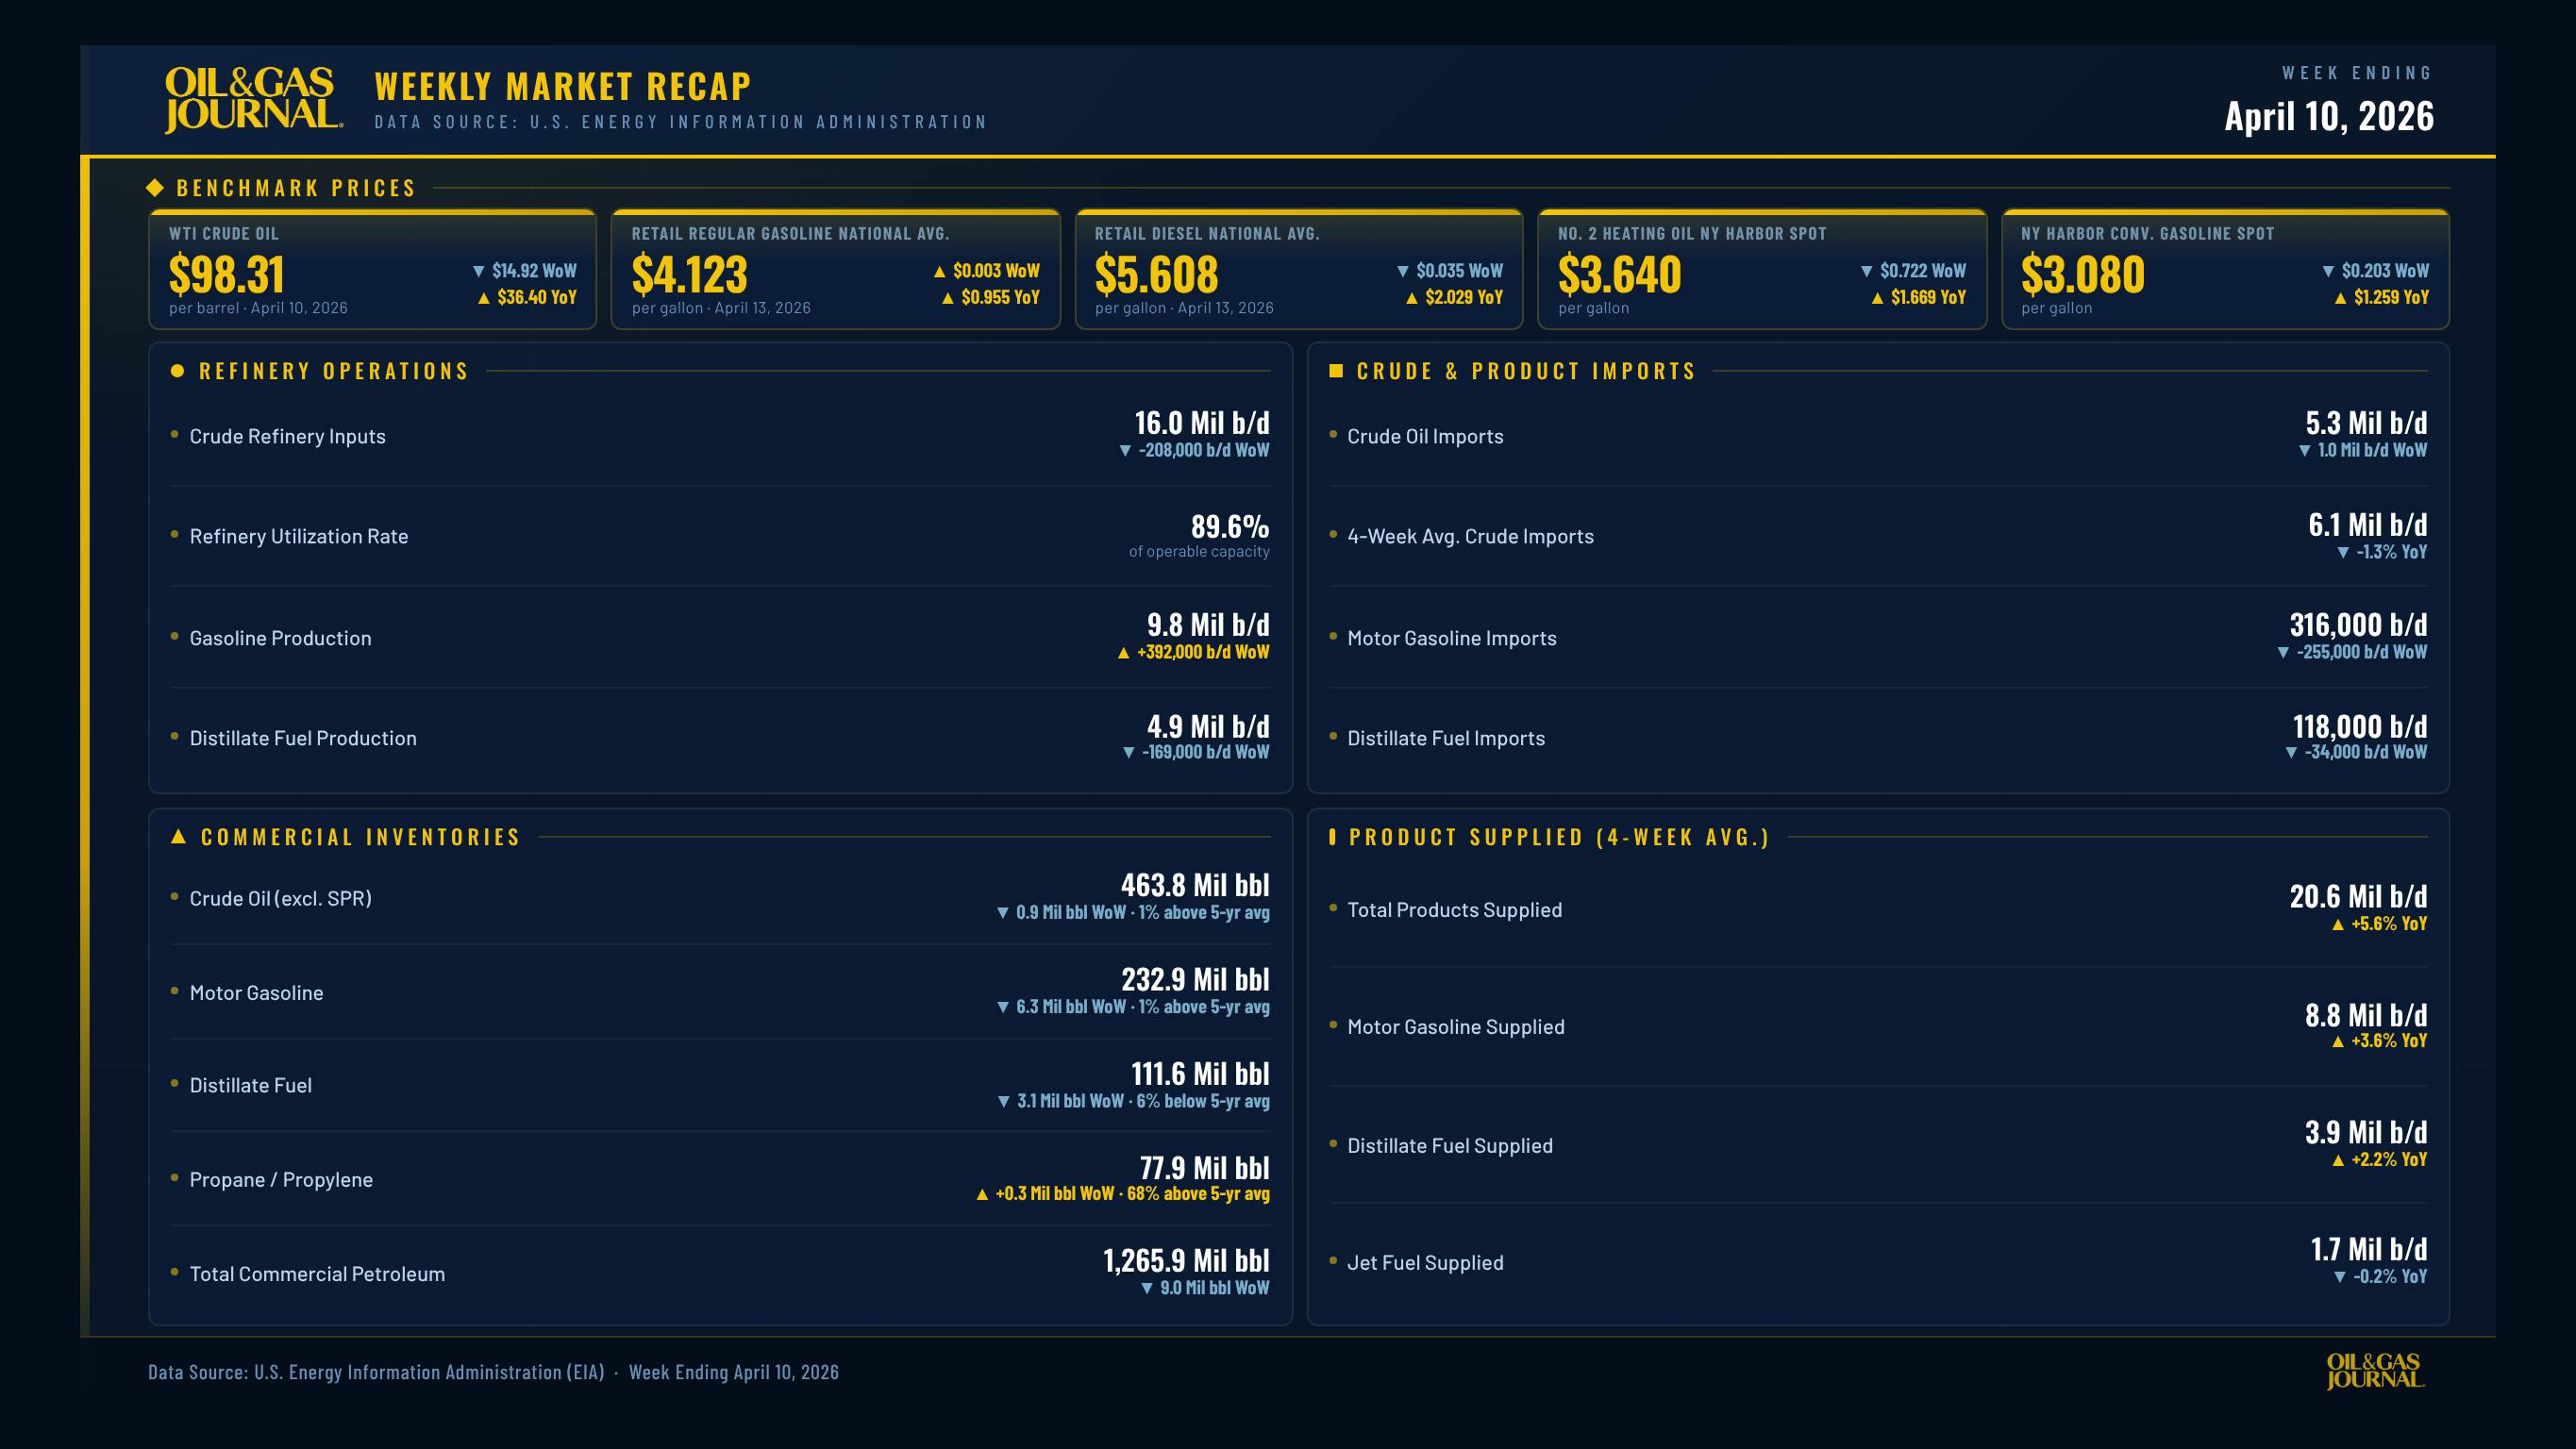Click the up arrow next to WTI $36.40 YoY
Screen dimensions: 2576x1449
tap(484, 298)
